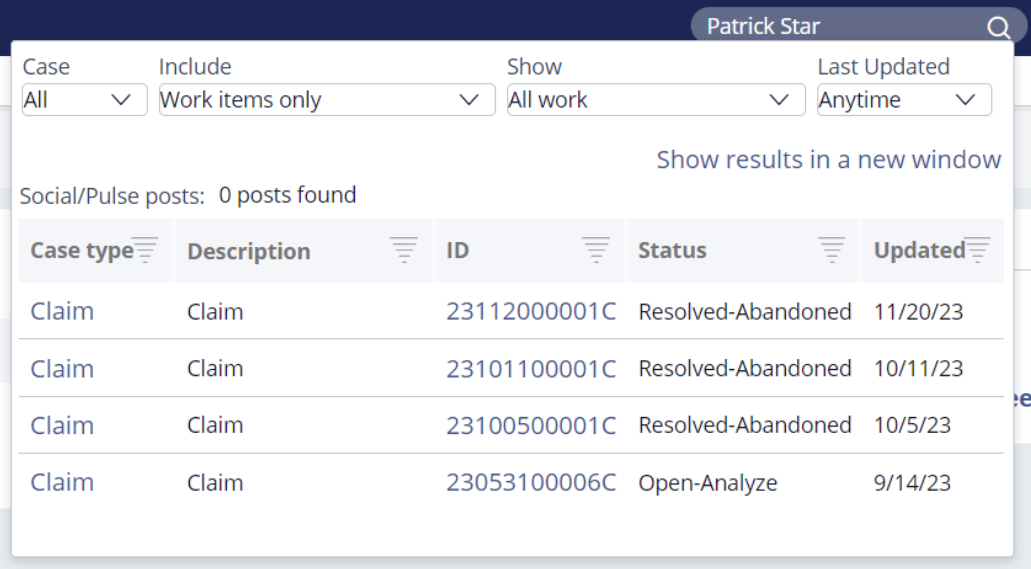Screen dimensions: 1031x569
Task: Sort by the Description column header
Action: [249, 251]
